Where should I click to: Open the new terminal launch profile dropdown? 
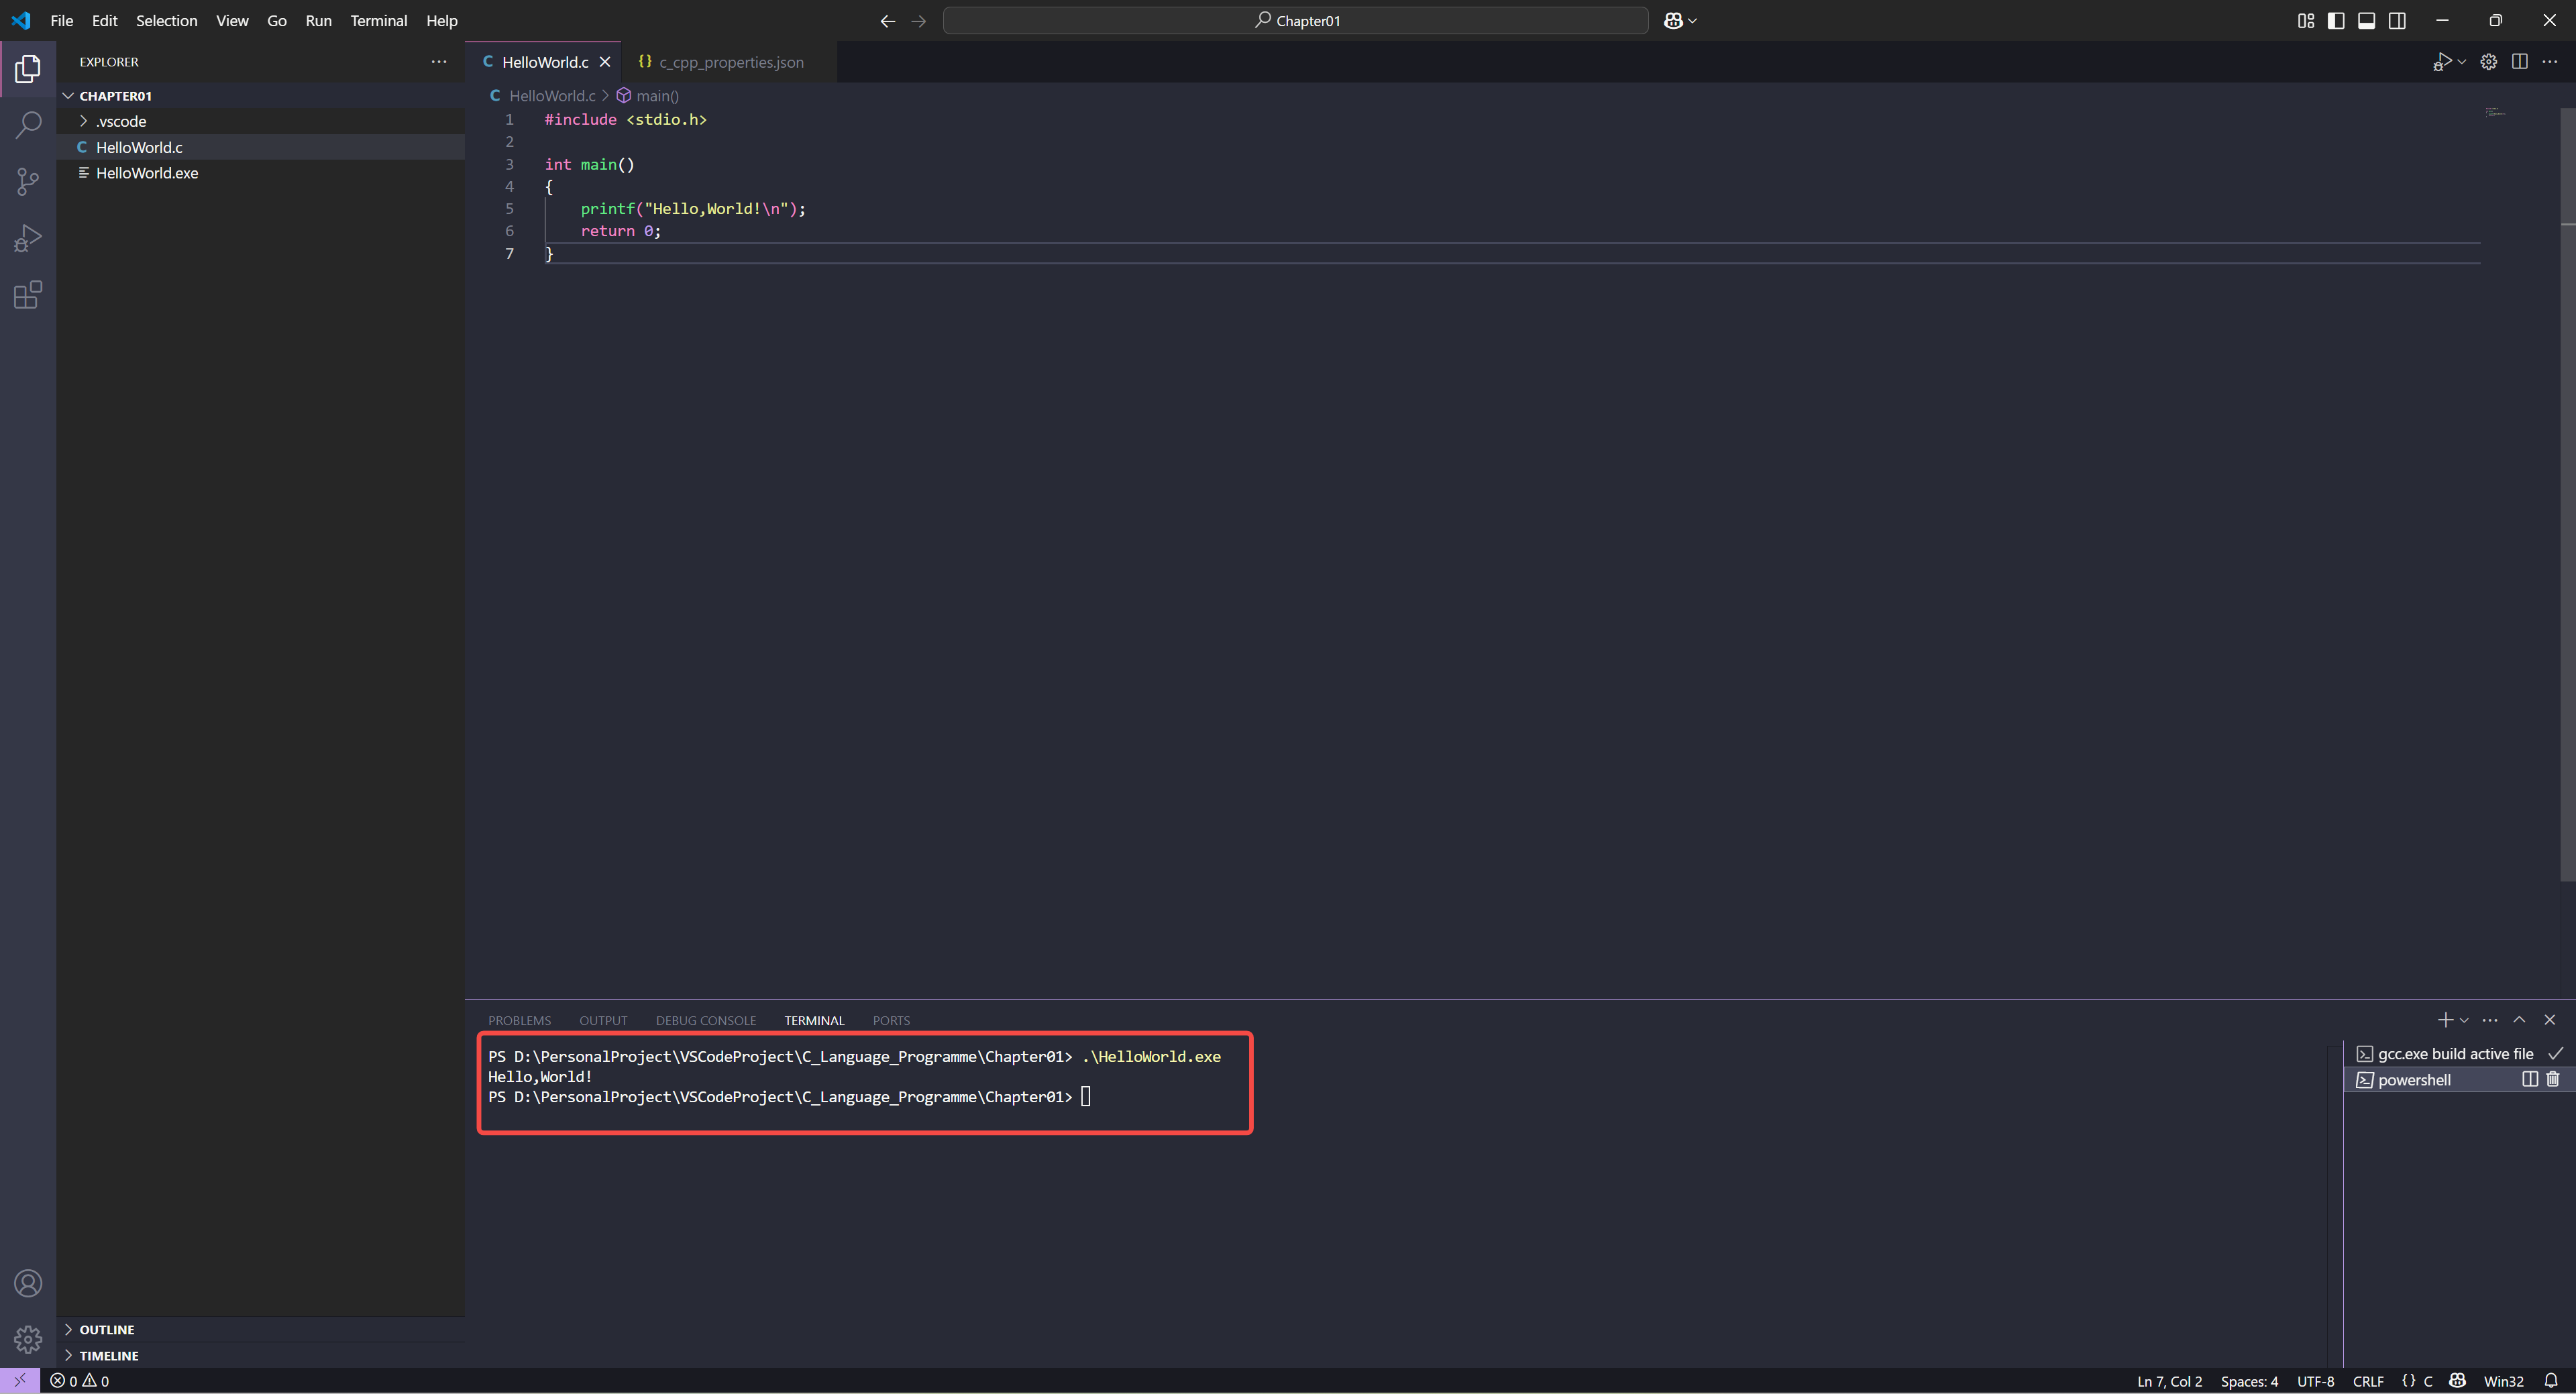pyautogui.click(x=2464, y=1020)
